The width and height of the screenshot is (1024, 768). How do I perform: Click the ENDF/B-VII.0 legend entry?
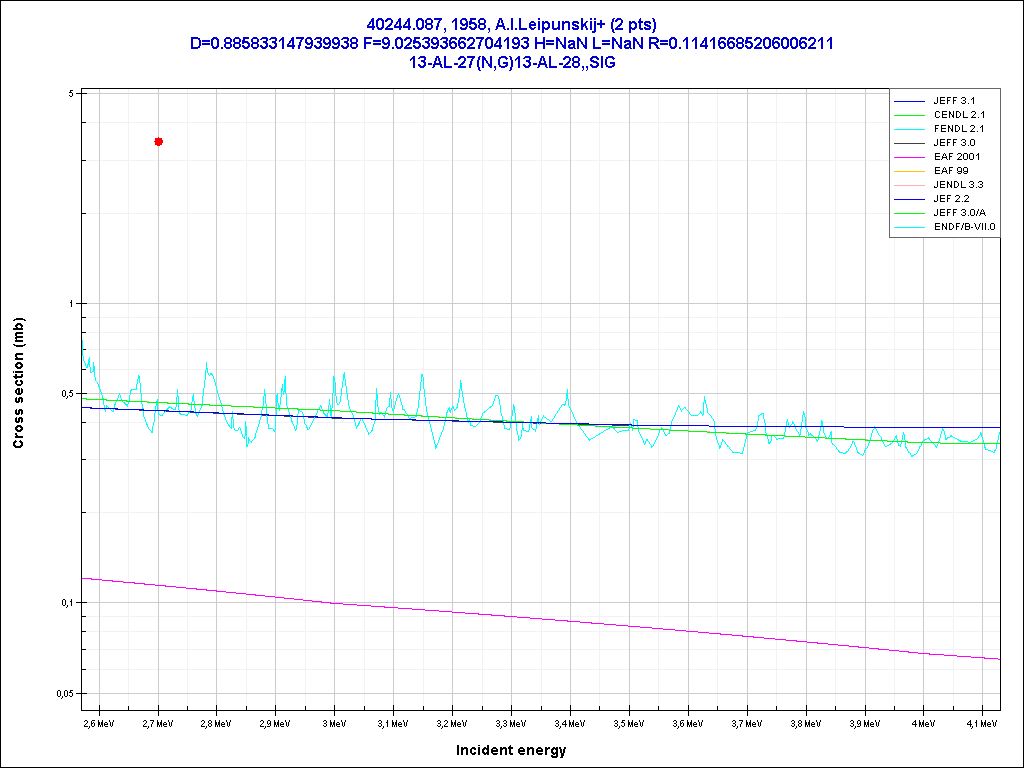tap(964, 227)
